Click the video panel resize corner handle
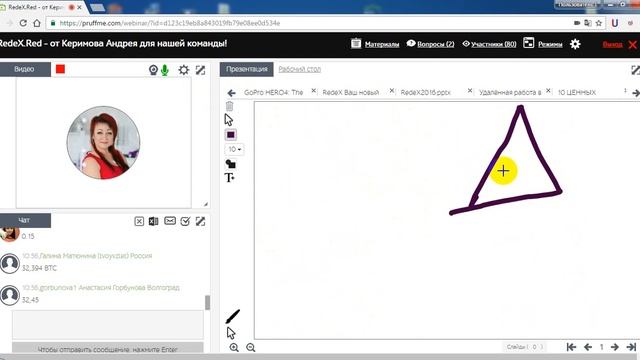640x360 pixels. pyautogui.click(x=206, y=204)
